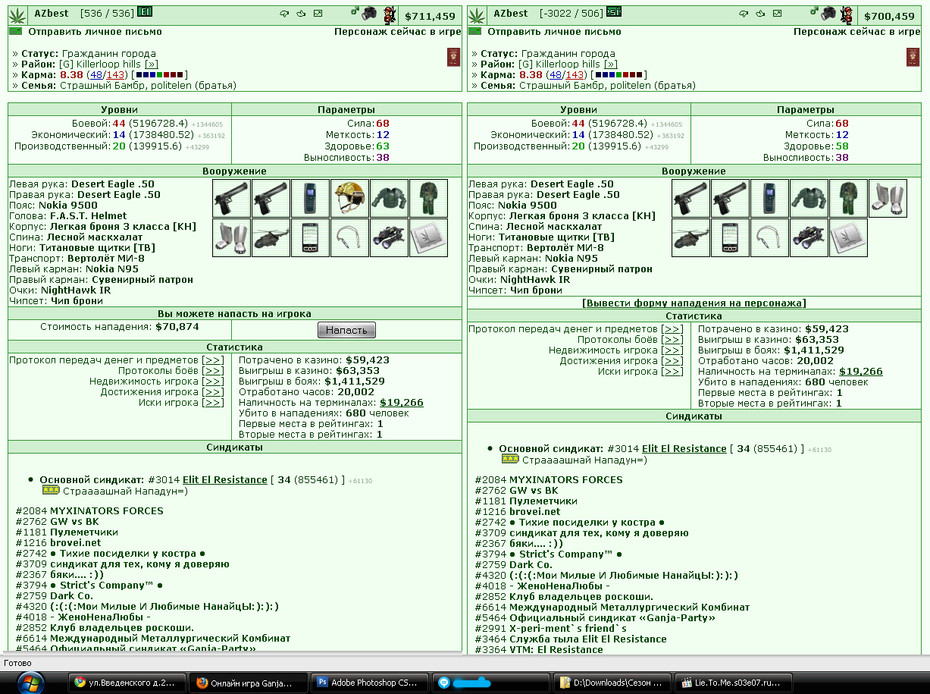Open the Elit El Resistance syndicate link on left
930x694 pixels.
225,479
